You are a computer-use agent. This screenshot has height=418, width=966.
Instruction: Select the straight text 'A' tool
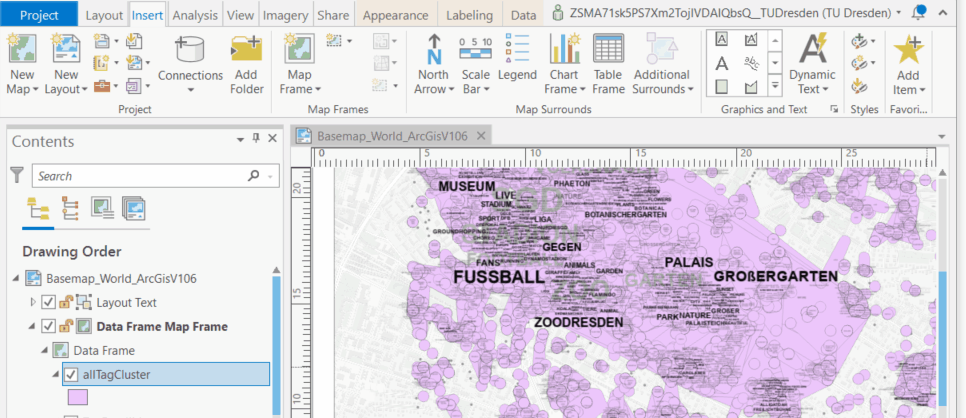(722, 64)
